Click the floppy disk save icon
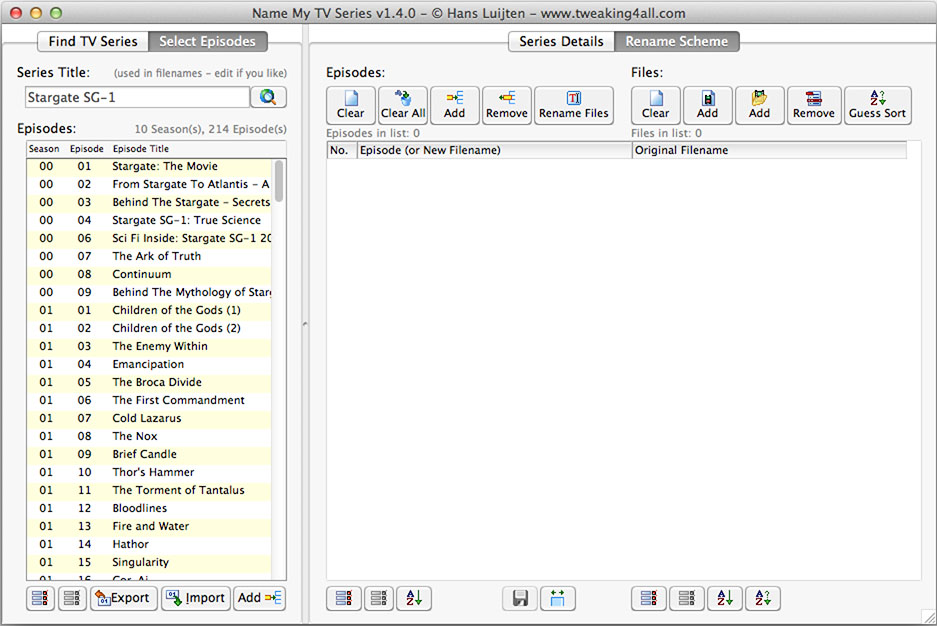This screenshot has width=937, height=626. [520, 598]
